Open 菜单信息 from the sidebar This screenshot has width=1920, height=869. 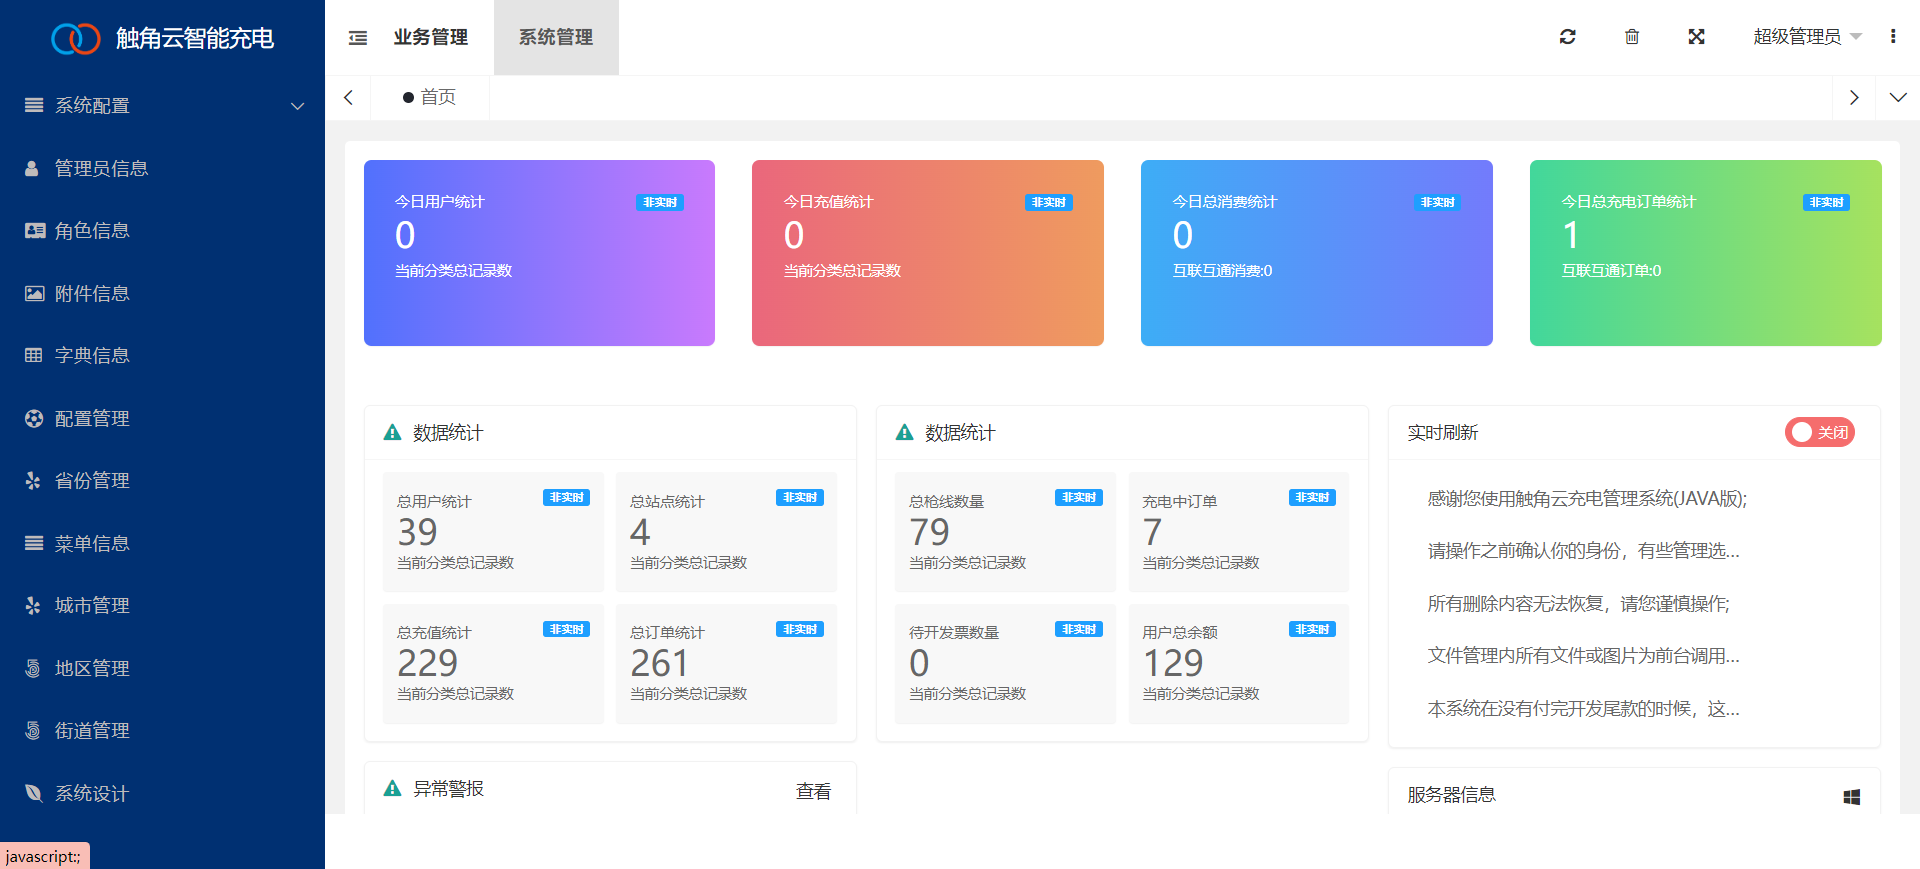[x=92, y=544]
